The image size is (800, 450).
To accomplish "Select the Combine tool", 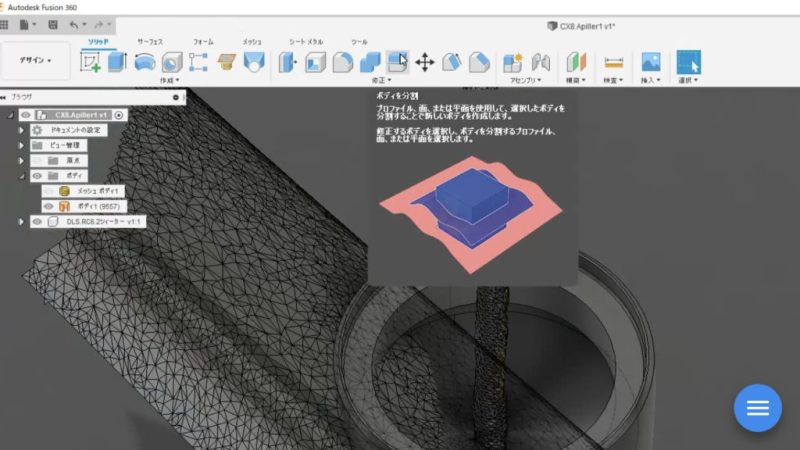I will point(370,62).
